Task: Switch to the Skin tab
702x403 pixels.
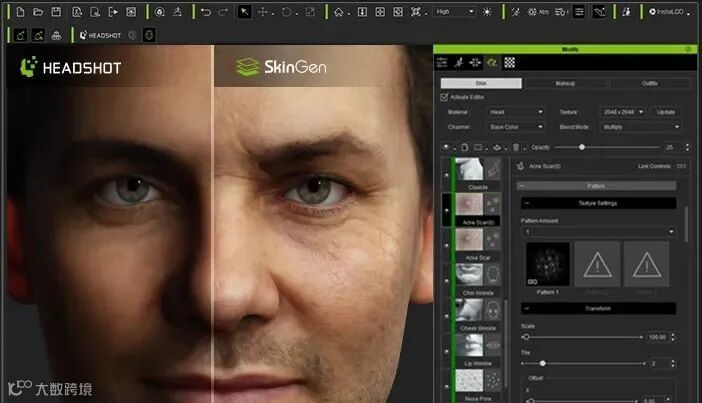Action: pyautogui.click(x=481, y=83)
